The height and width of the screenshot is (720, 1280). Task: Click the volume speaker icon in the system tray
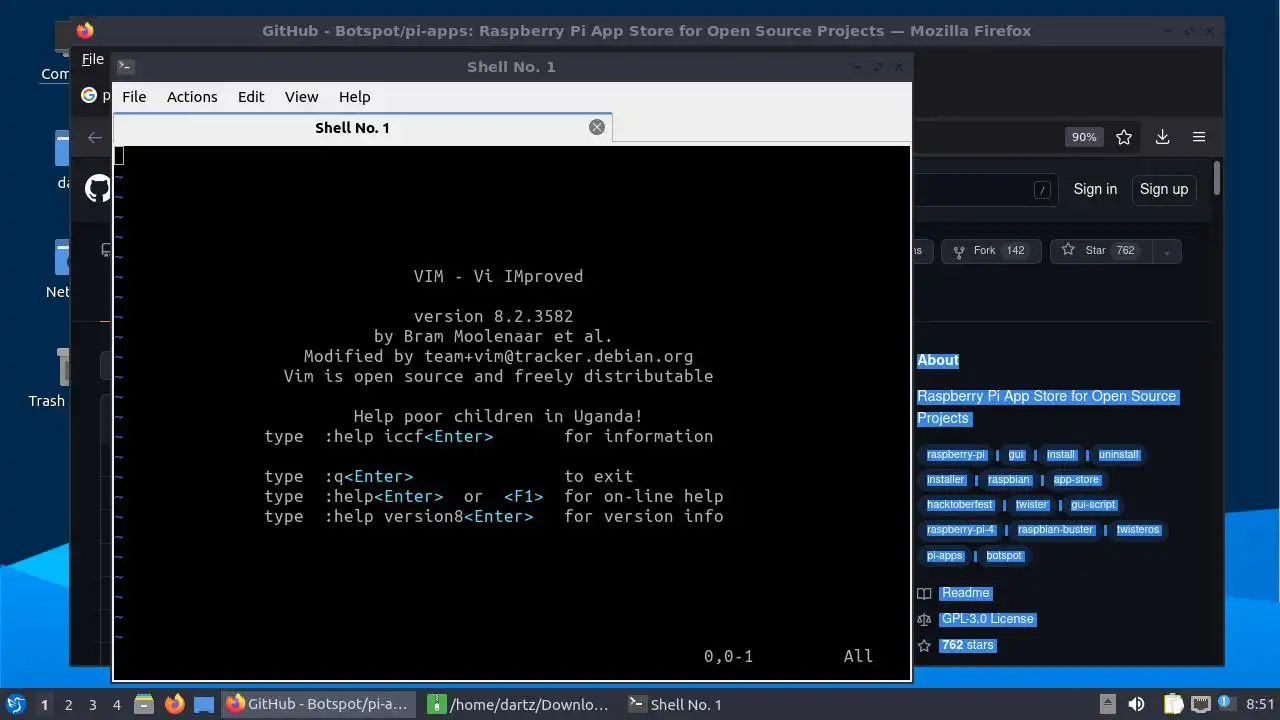coord(1136,704)
